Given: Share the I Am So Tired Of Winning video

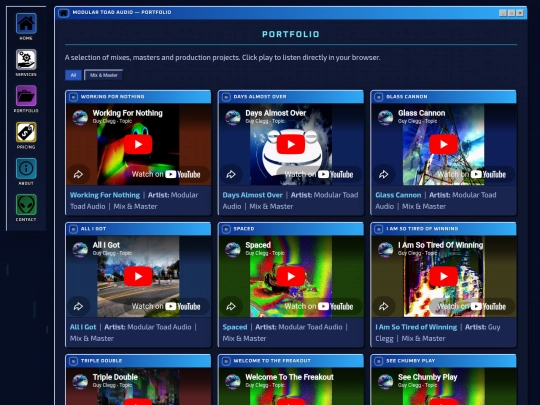Looking at the screenshot, I should pos(384,306).
